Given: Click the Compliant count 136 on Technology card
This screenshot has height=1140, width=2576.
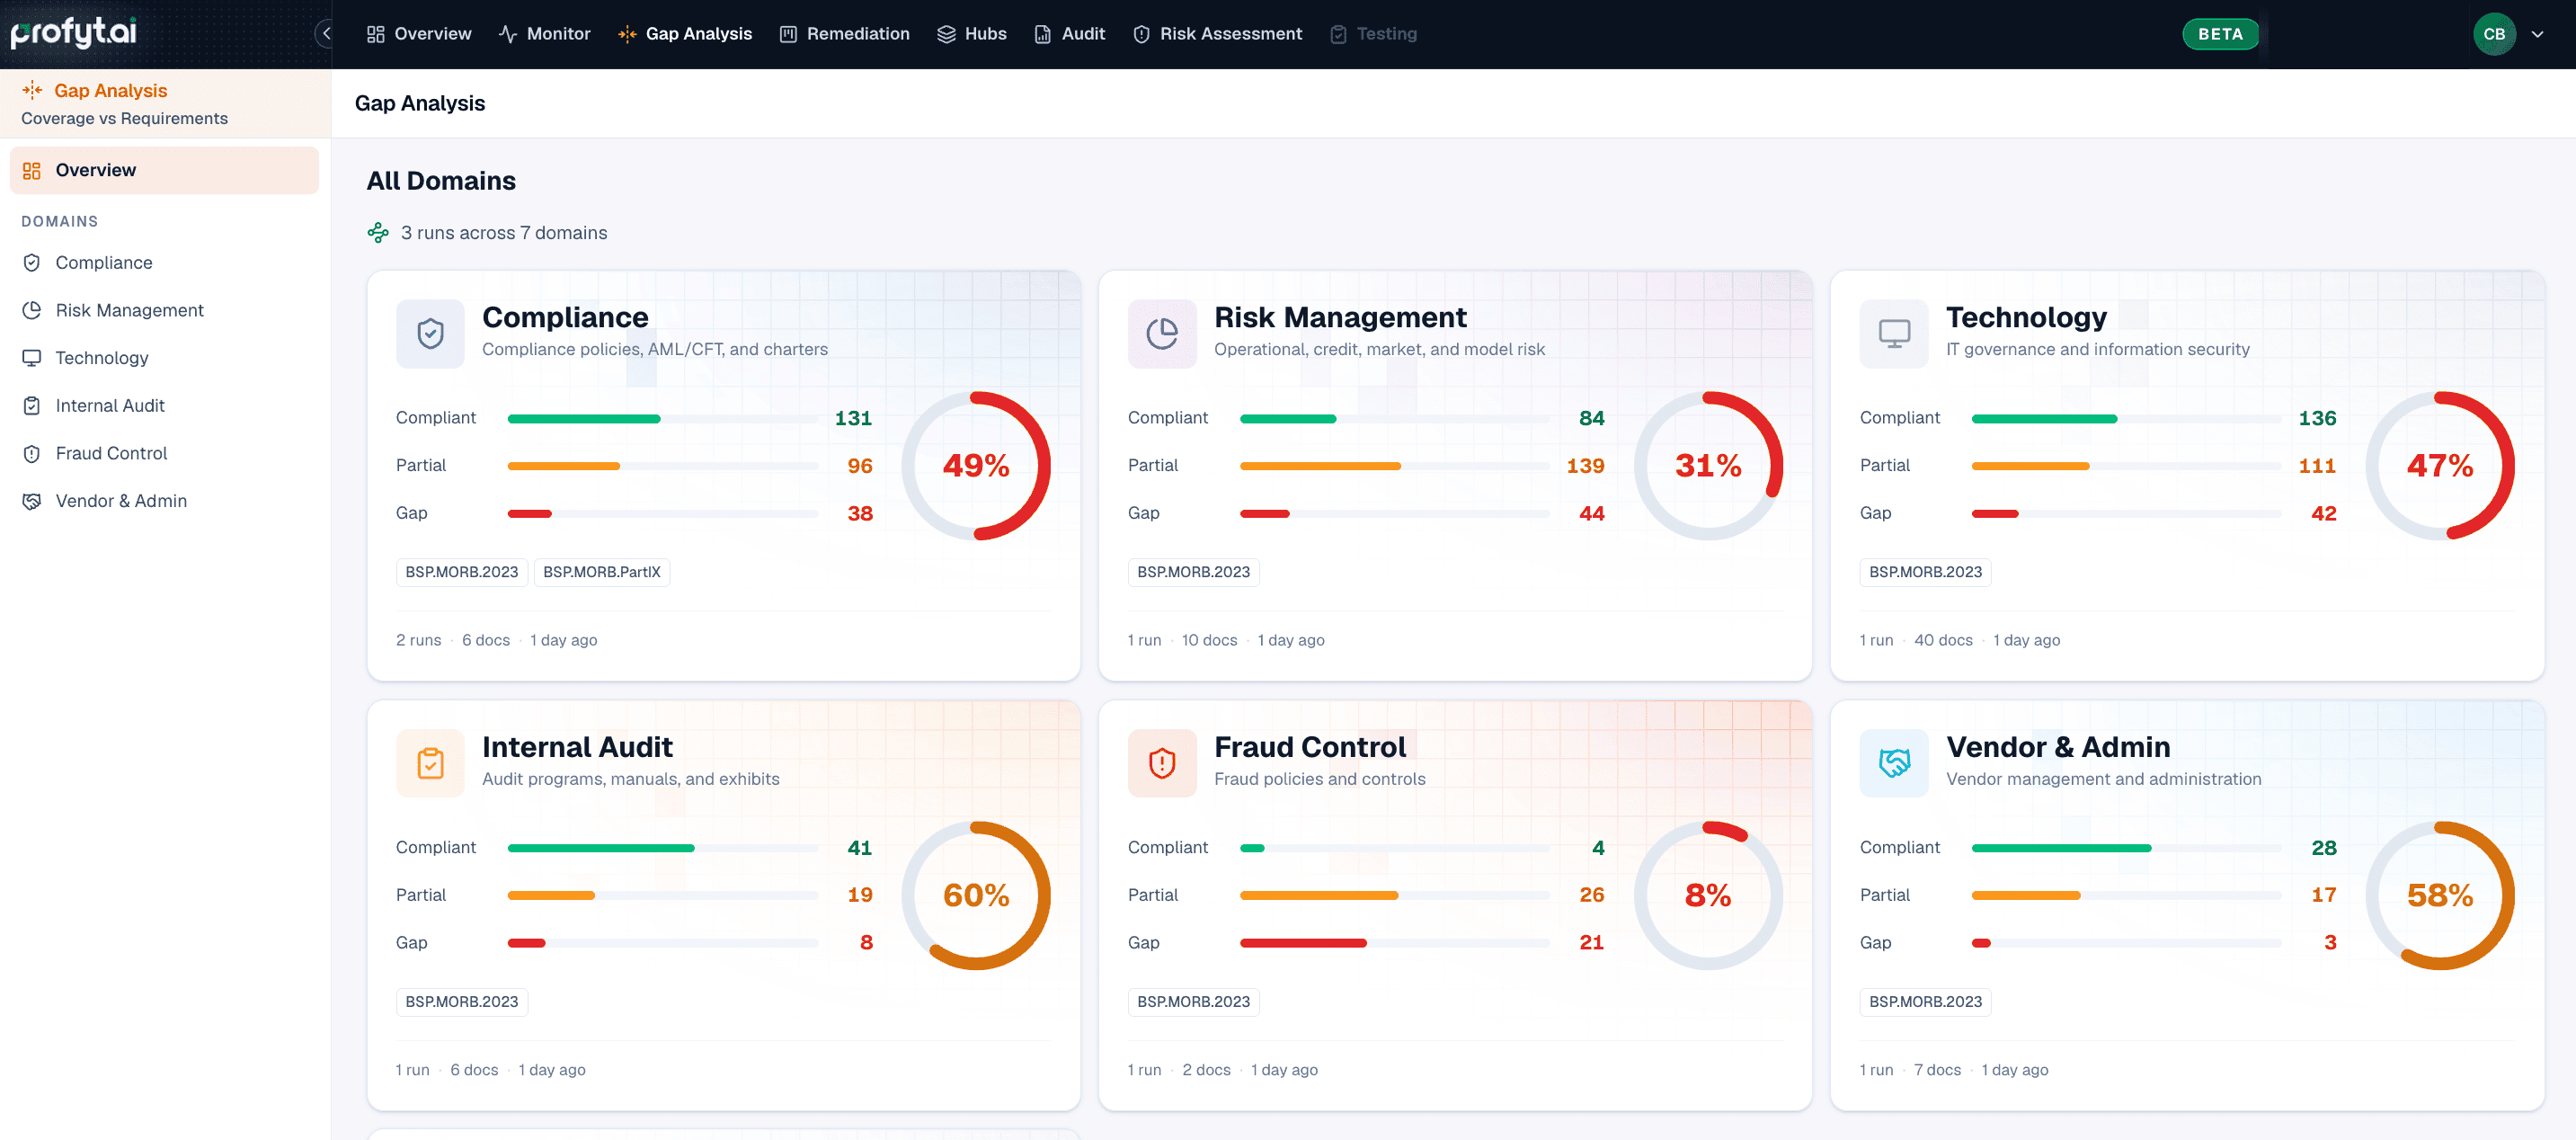Looking at the screenshot, I should pos(2317,418).
